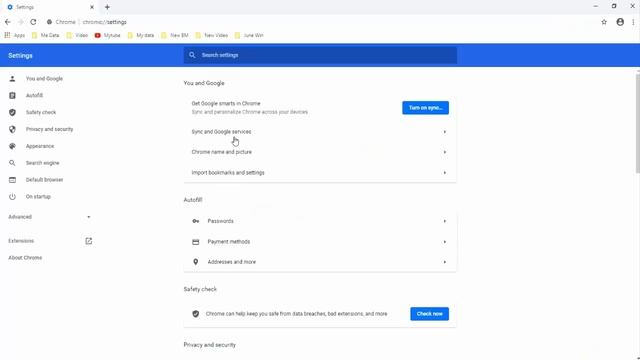This screenshot has height=360, width=640.
Task: Click the card icon for Payment methods
Action: coord(196,242)
